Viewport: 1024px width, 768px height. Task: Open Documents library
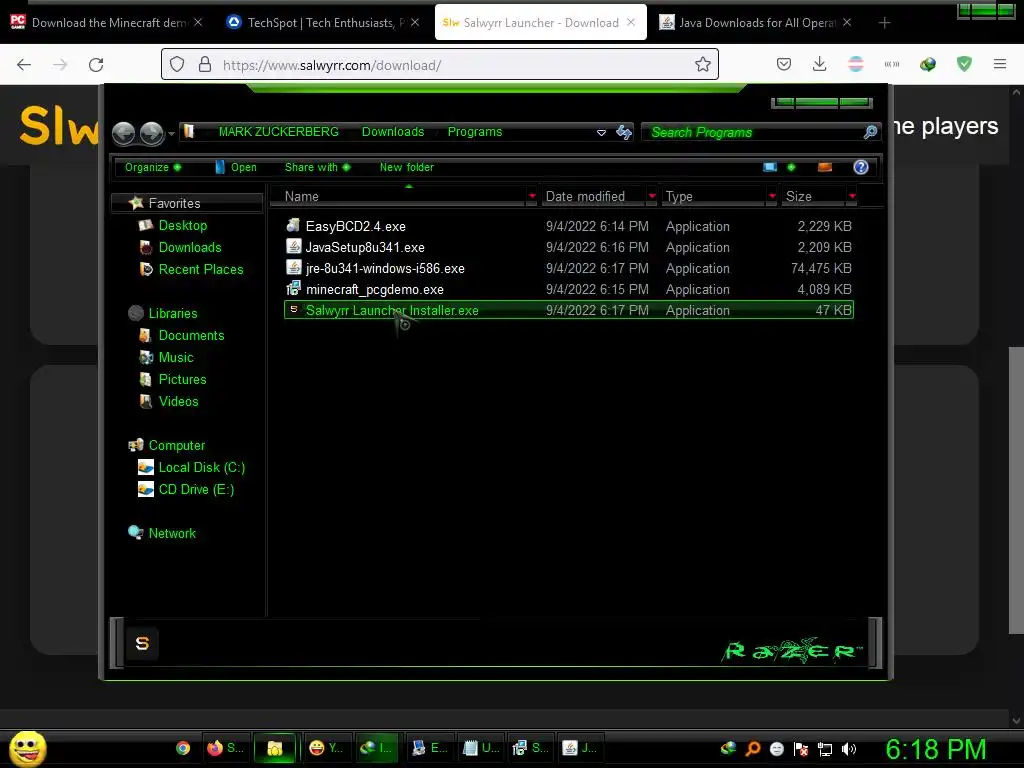coord(191,335)
